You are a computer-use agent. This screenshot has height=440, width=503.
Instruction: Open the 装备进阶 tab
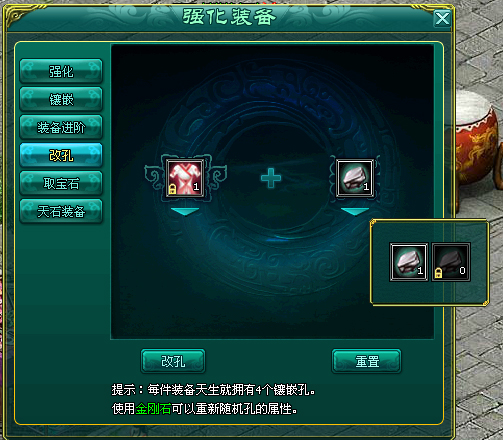(x=61, y=127)
